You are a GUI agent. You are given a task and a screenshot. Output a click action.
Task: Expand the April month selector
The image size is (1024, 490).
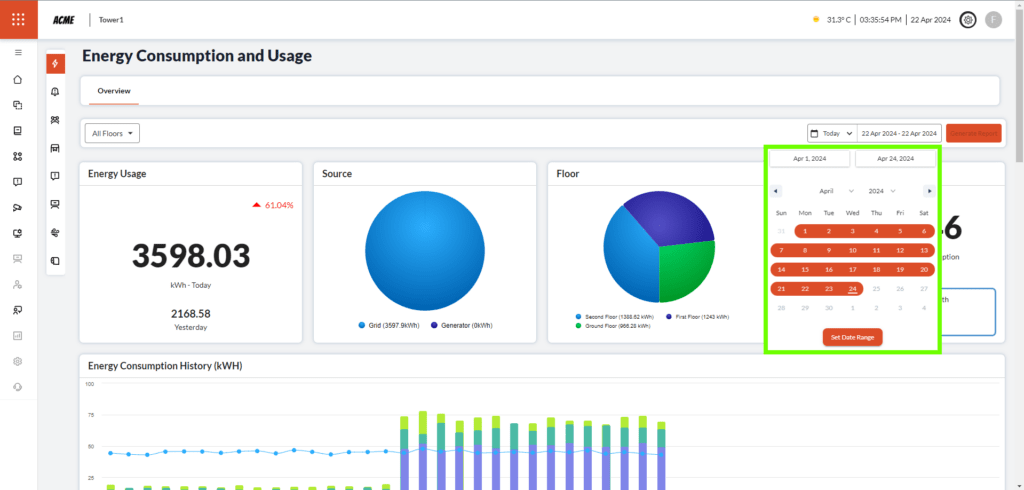(836, 190)
